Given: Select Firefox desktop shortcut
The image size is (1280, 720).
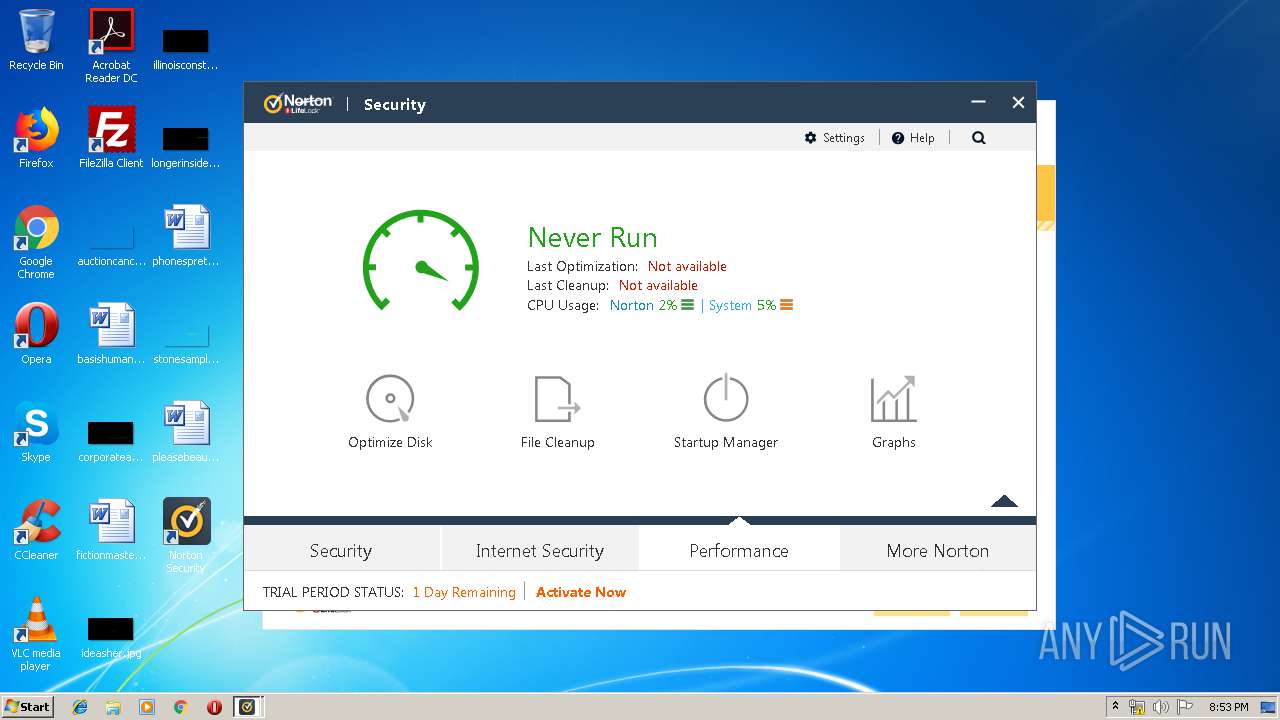Looking at the screenshot, I should (36, 138).
